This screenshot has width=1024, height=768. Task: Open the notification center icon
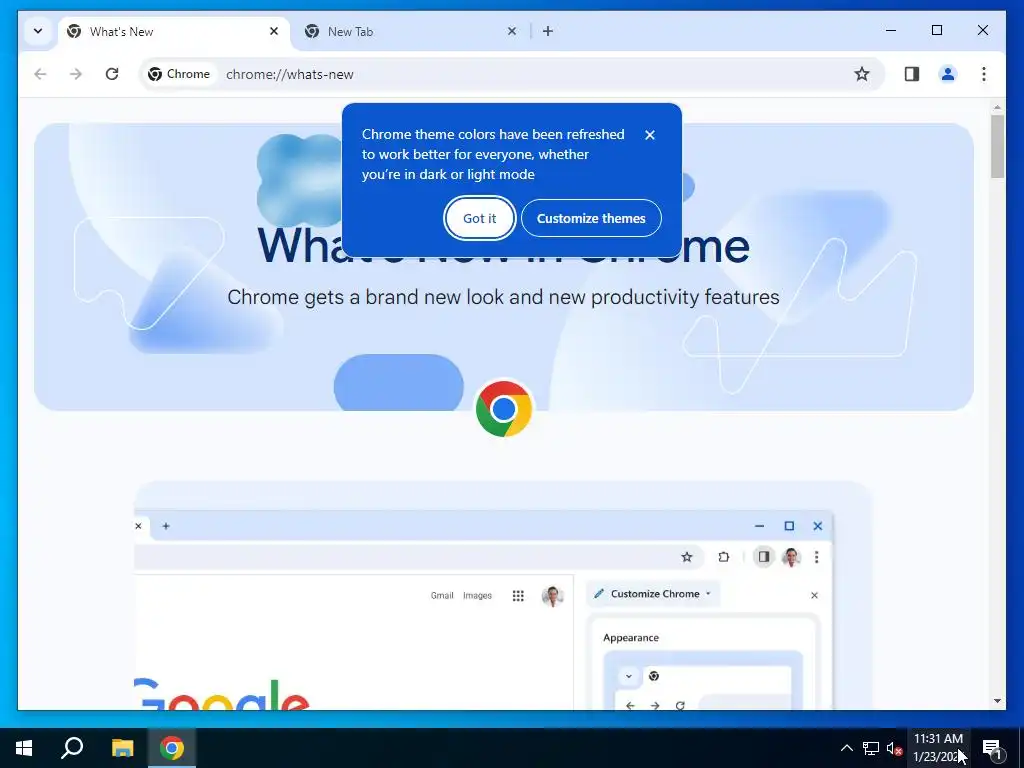[x=992, y=748]
